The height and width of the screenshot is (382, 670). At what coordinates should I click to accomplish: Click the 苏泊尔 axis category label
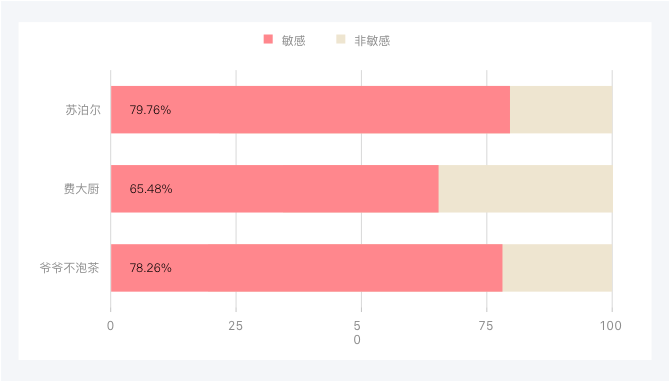[83, 110]
